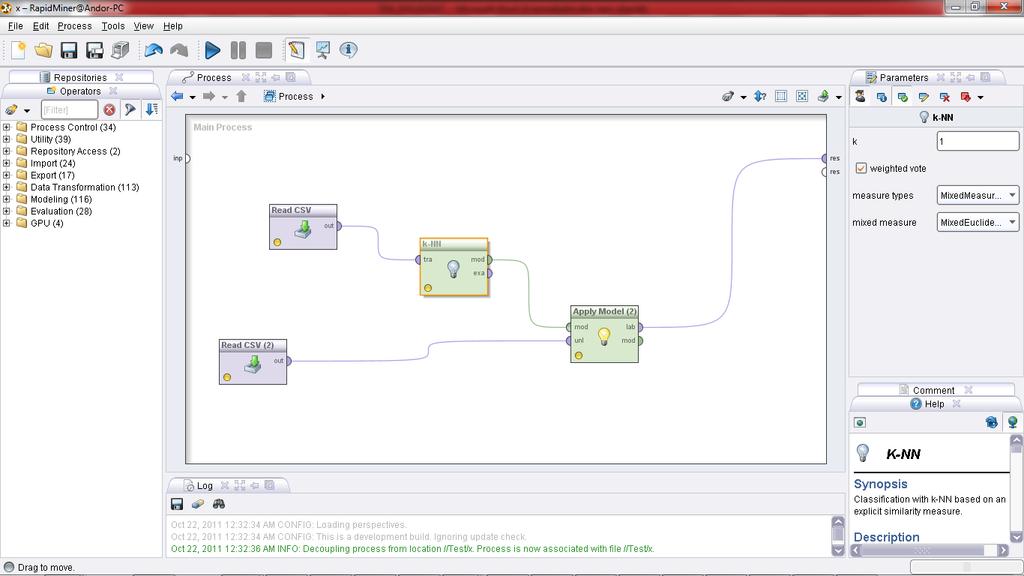Run the process with the blue play button

[212, 50]
